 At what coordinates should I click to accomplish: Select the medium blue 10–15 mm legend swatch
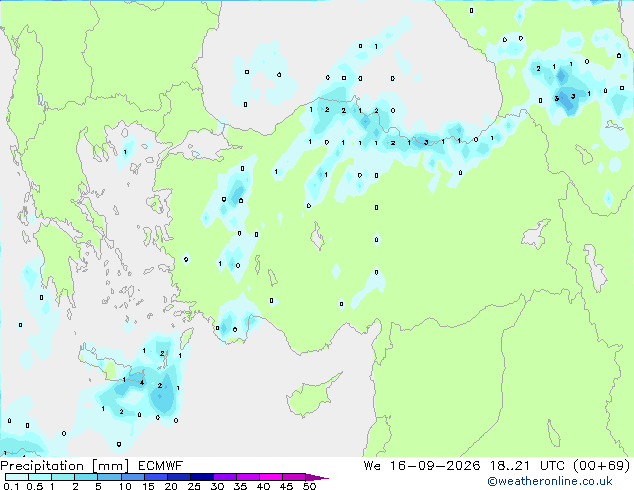(133, 477)
